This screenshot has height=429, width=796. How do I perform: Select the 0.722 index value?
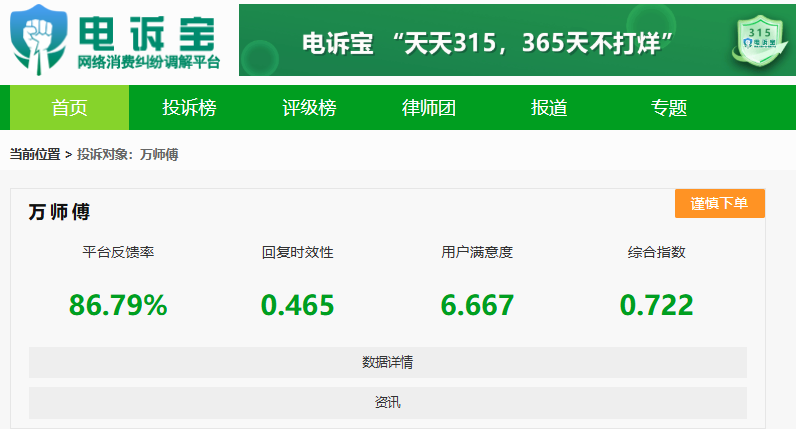(x=656, y=305)
